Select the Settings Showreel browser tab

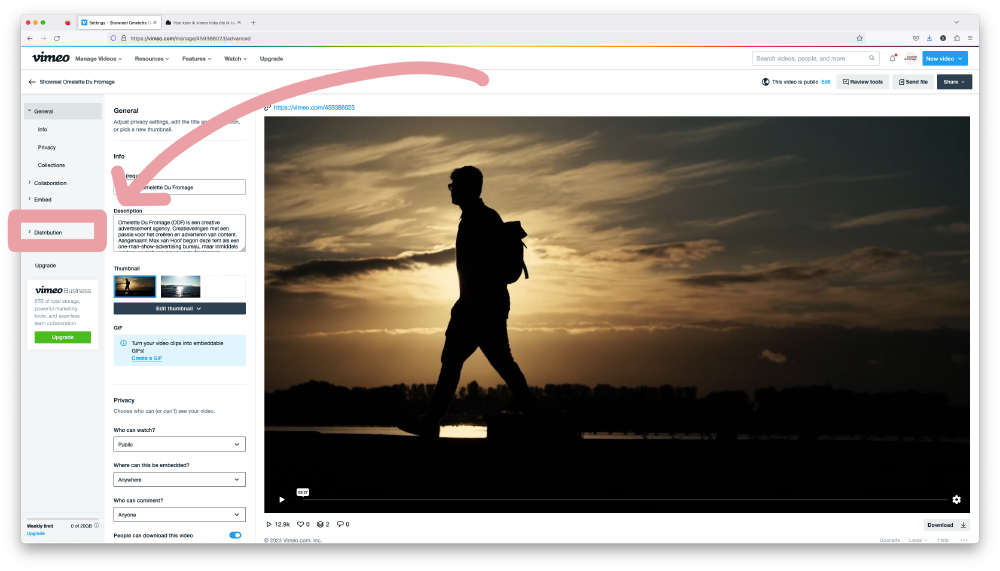coord(119,22)
